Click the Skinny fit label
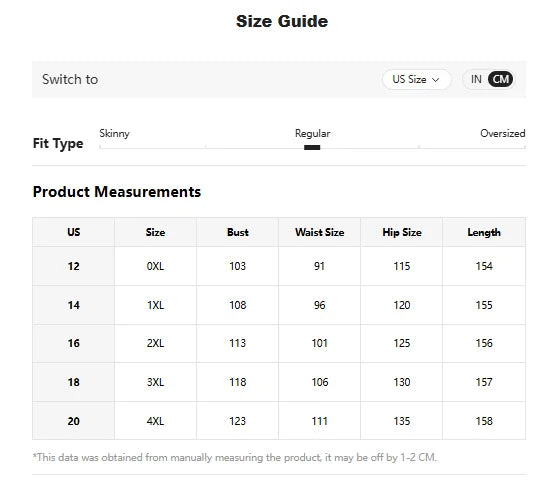This screenshot has height=486, width=549. [x=114, y=133]
